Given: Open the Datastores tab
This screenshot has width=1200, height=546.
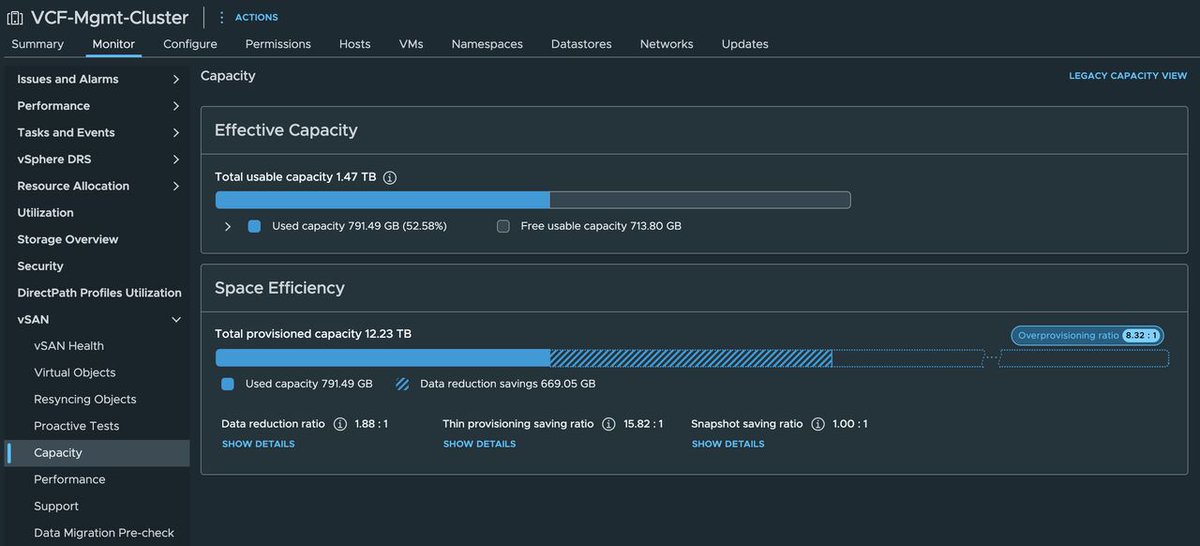Looking at the screenshot, I should [581, 44].
